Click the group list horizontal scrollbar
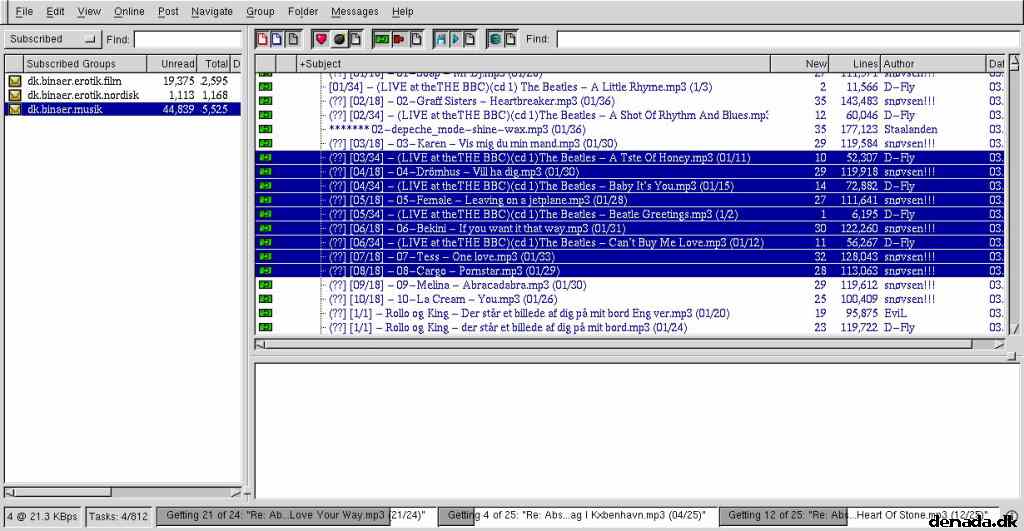The image size is (1024, 531). point(123,492)
